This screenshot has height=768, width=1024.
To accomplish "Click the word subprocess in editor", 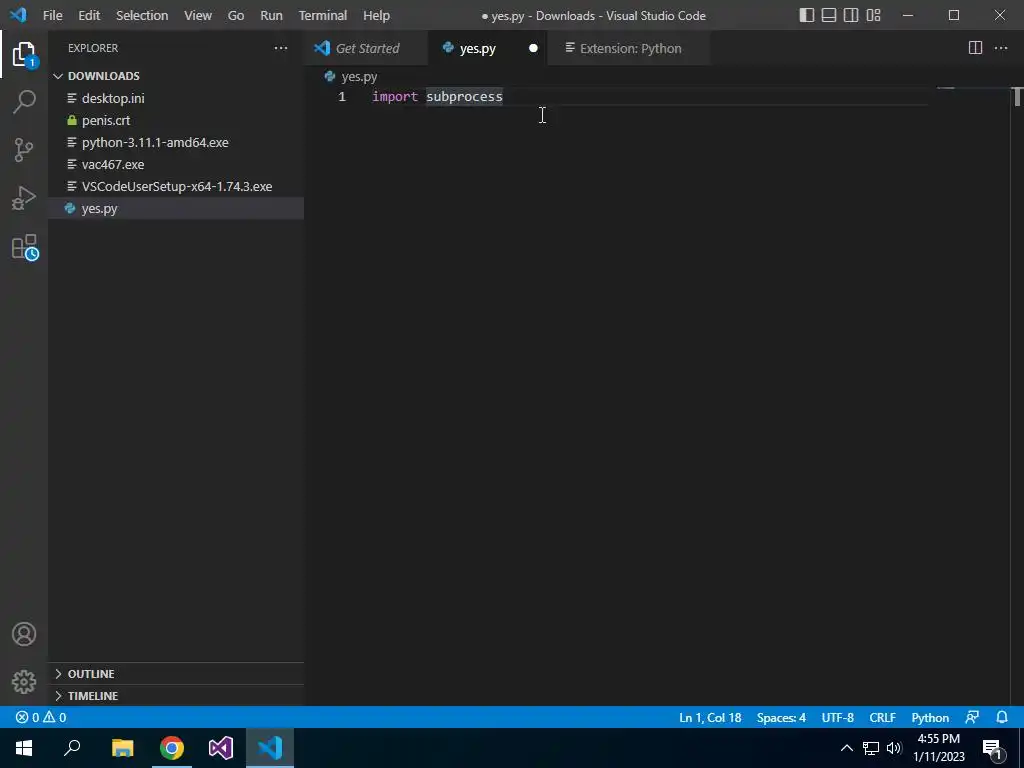I will pos(464,97).
